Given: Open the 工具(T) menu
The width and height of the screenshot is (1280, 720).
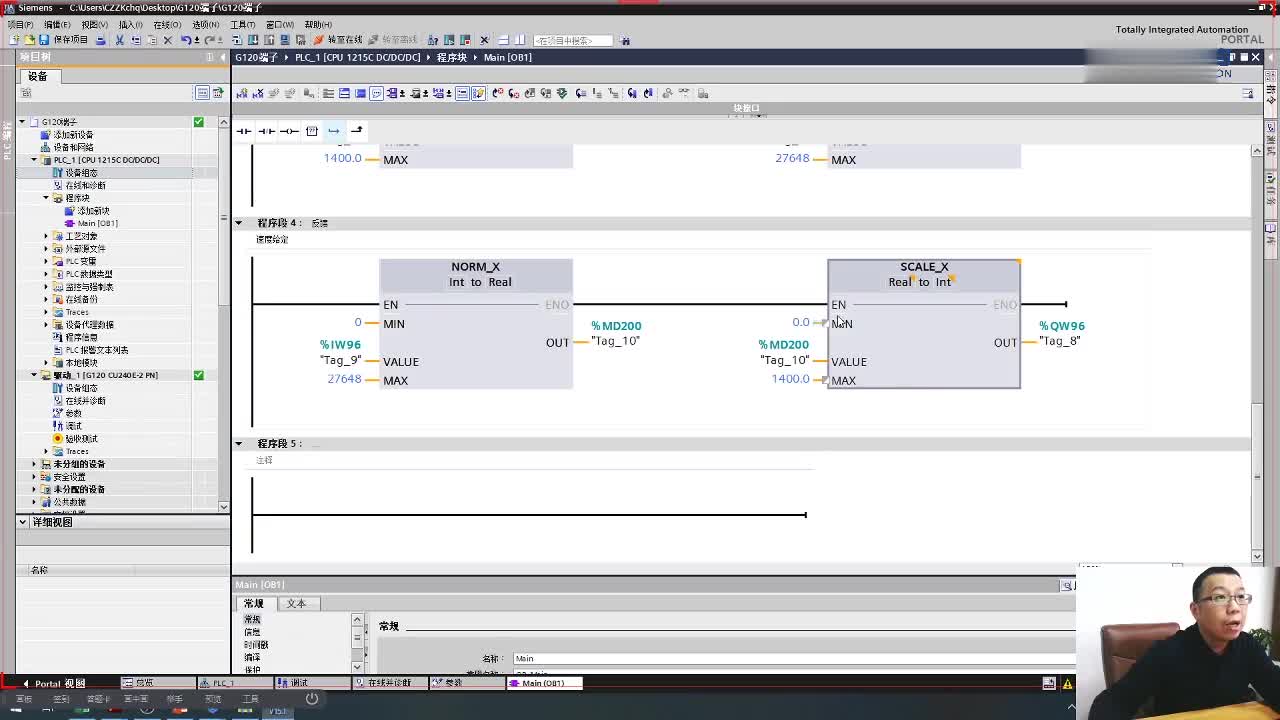Looking at the screenshot, I should click(242, 24).
